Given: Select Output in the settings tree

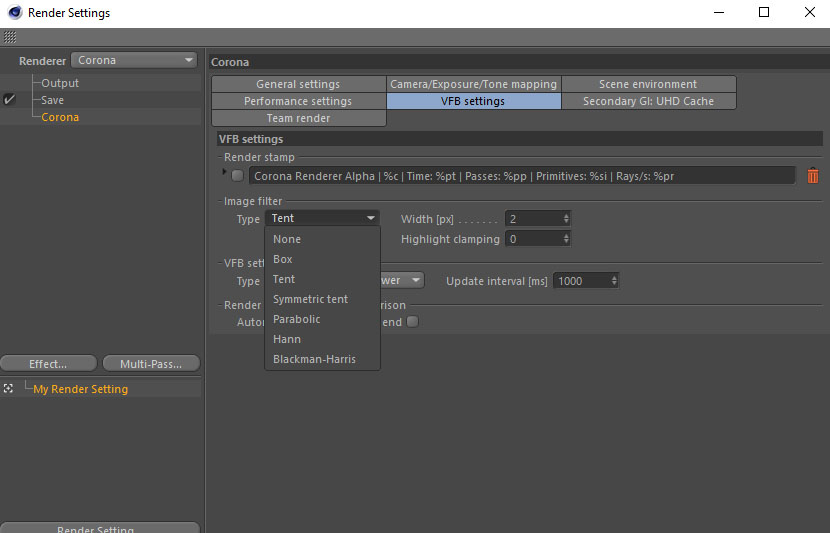Looking at the screenshot, I should [60, 83].
